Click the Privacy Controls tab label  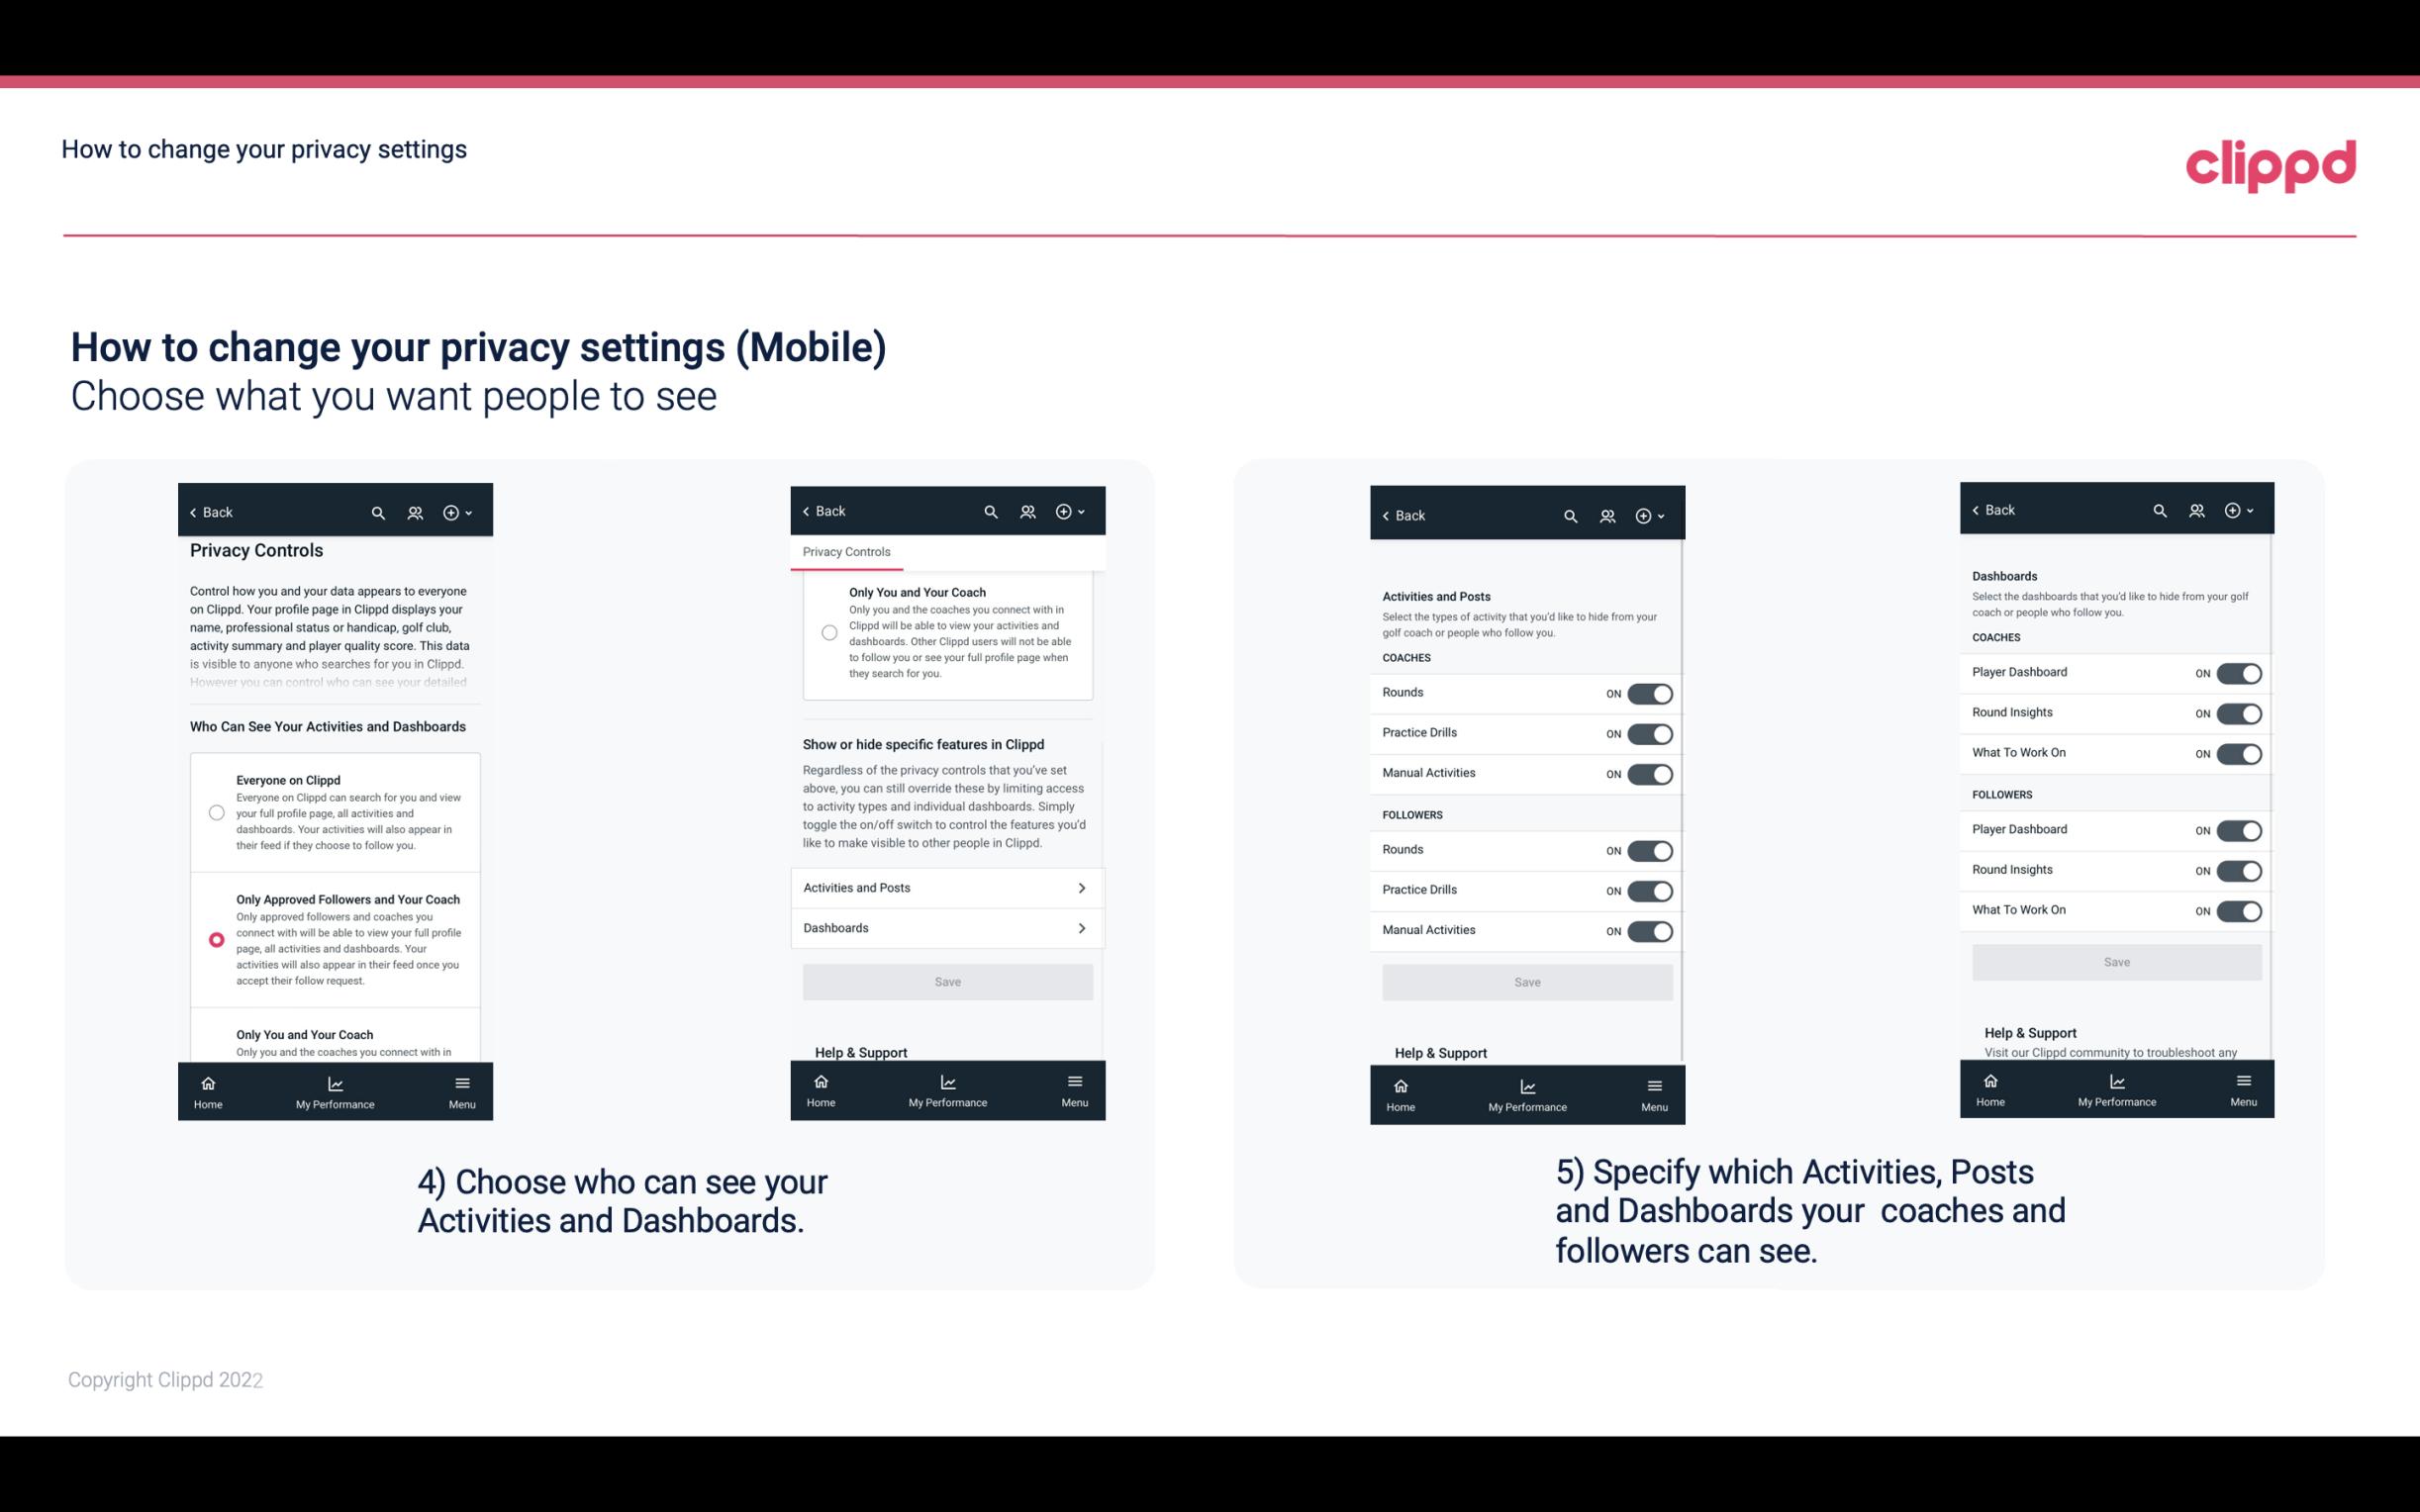845,552
